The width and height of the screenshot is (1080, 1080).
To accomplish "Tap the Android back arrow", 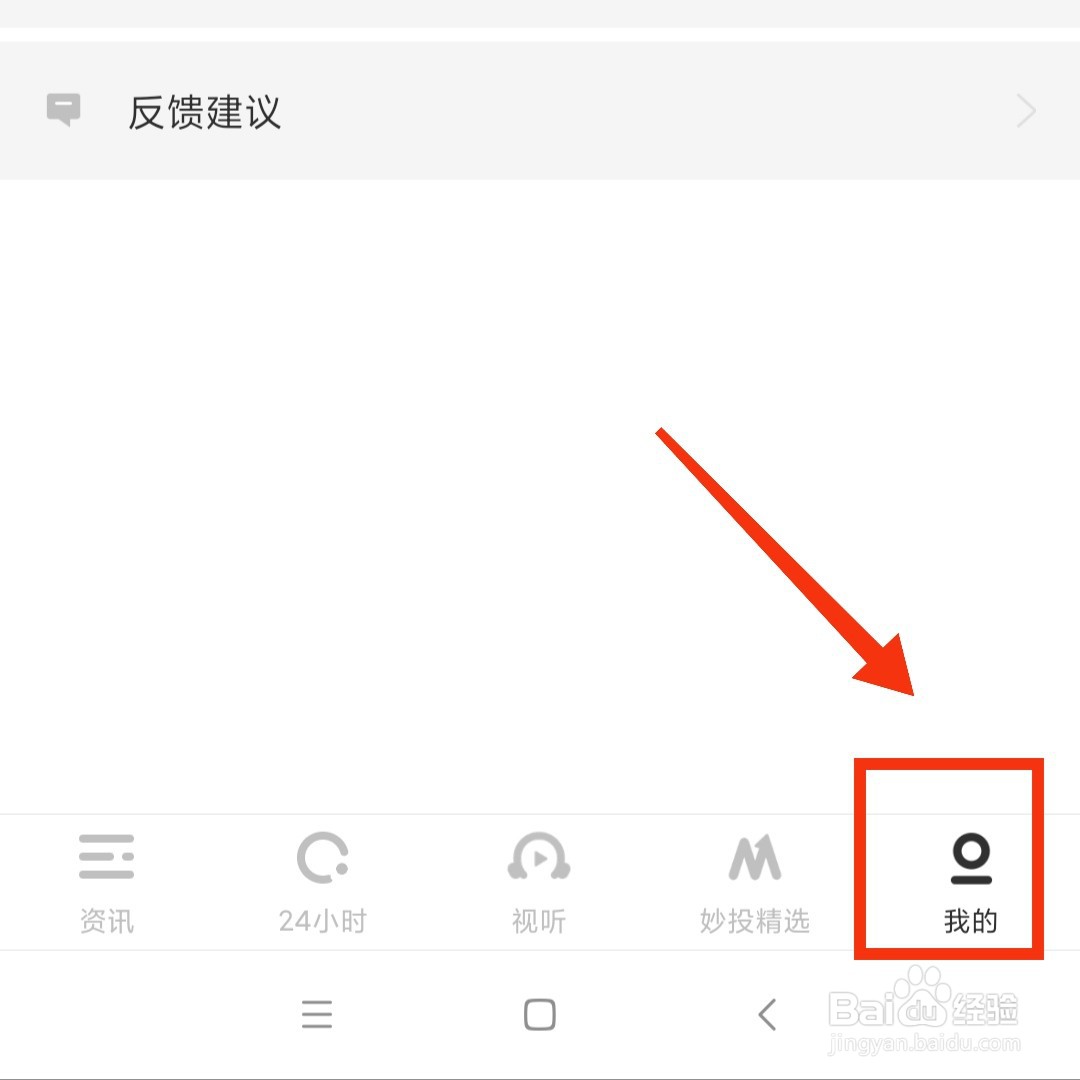I will click(767, 1015).
